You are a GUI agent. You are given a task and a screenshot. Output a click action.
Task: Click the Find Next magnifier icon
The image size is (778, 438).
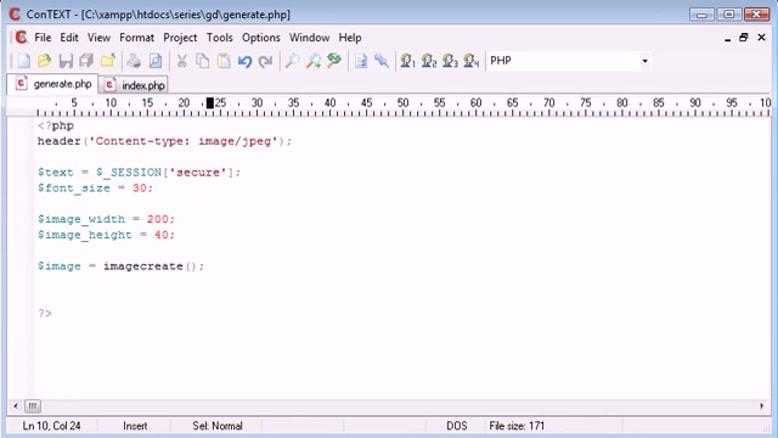coord(313,61)
